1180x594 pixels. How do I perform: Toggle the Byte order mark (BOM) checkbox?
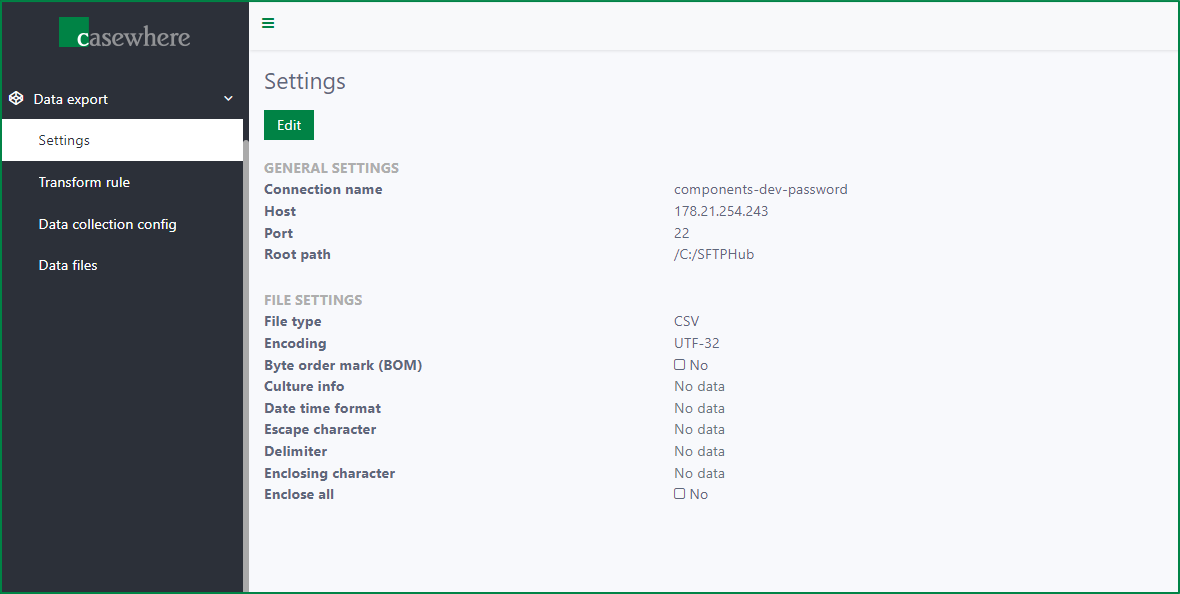680,365
